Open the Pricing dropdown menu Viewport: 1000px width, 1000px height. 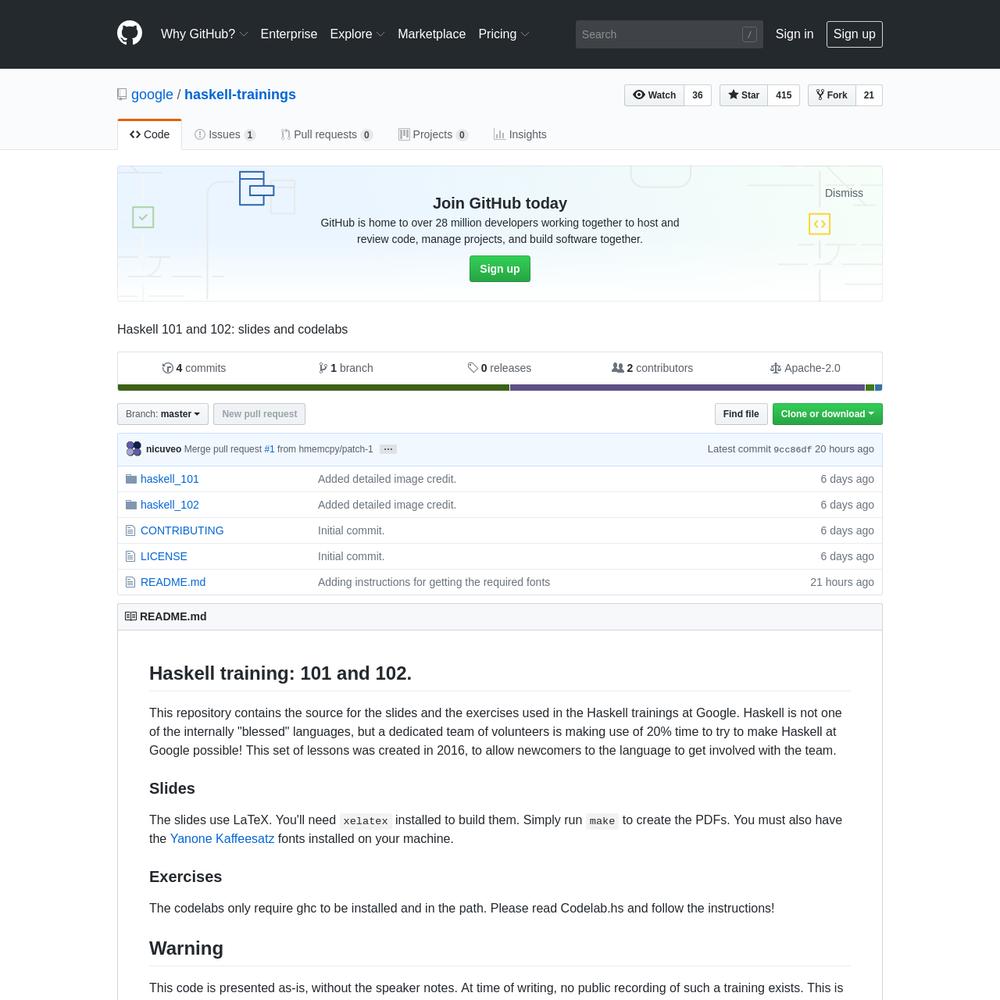pos(504,34)
